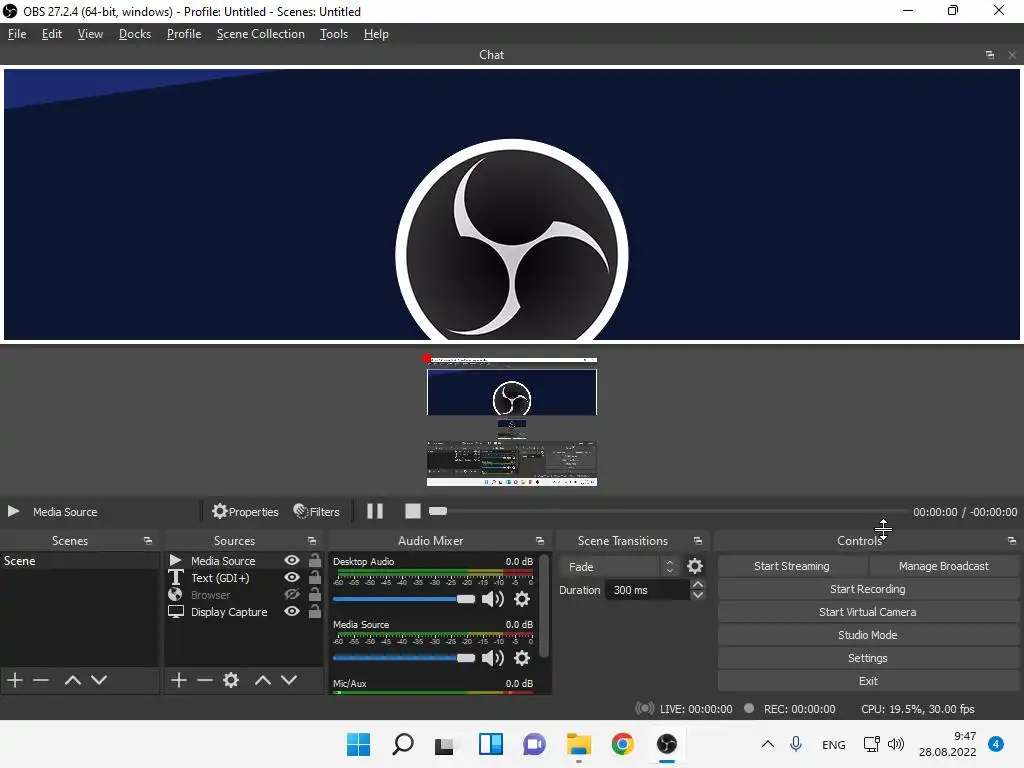Open Media Source audio gear settings
The image size is (1024, 768).
tap(522, 658)
